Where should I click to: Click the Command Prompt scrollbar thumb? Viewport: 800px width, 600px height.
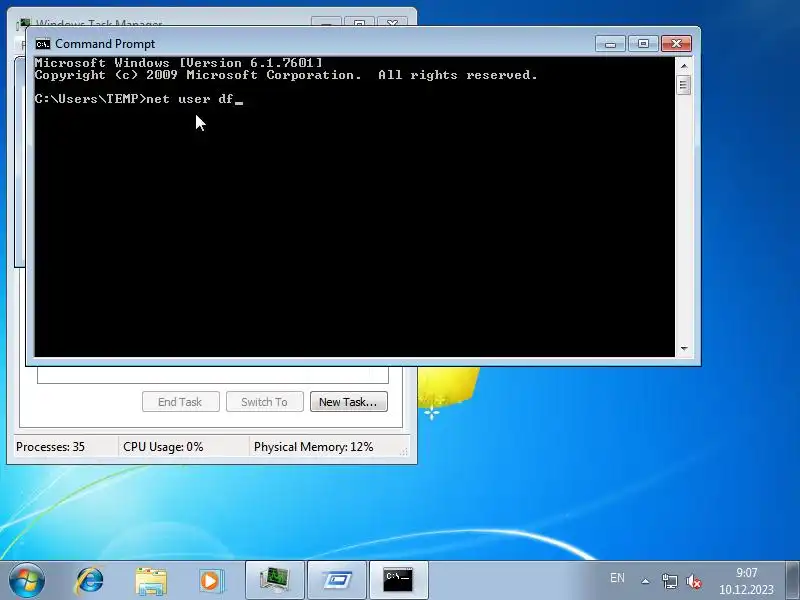[x=684, y=85]
